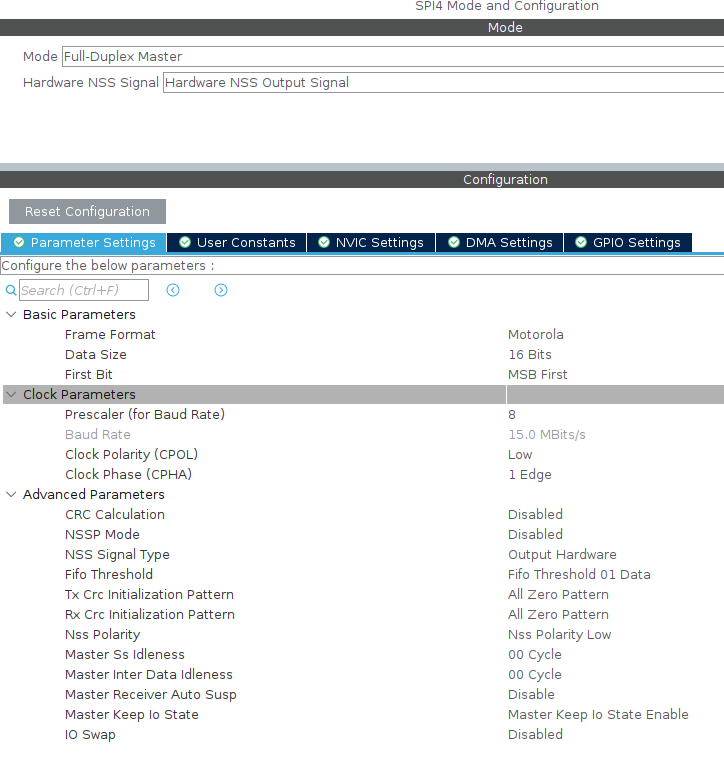
Task: Collapse the Advanced Parameters section
Action: [11, 494]
